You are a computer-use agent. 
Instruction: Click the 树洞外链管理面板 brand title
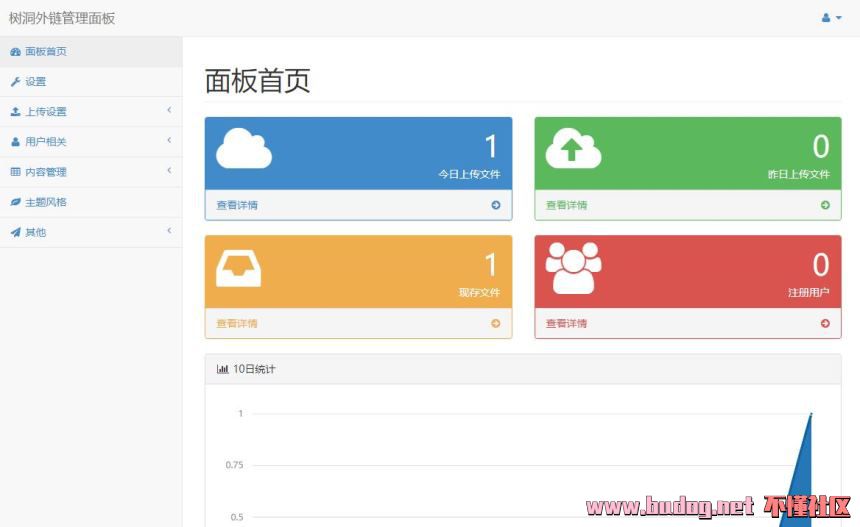click(x=62, y=18)
